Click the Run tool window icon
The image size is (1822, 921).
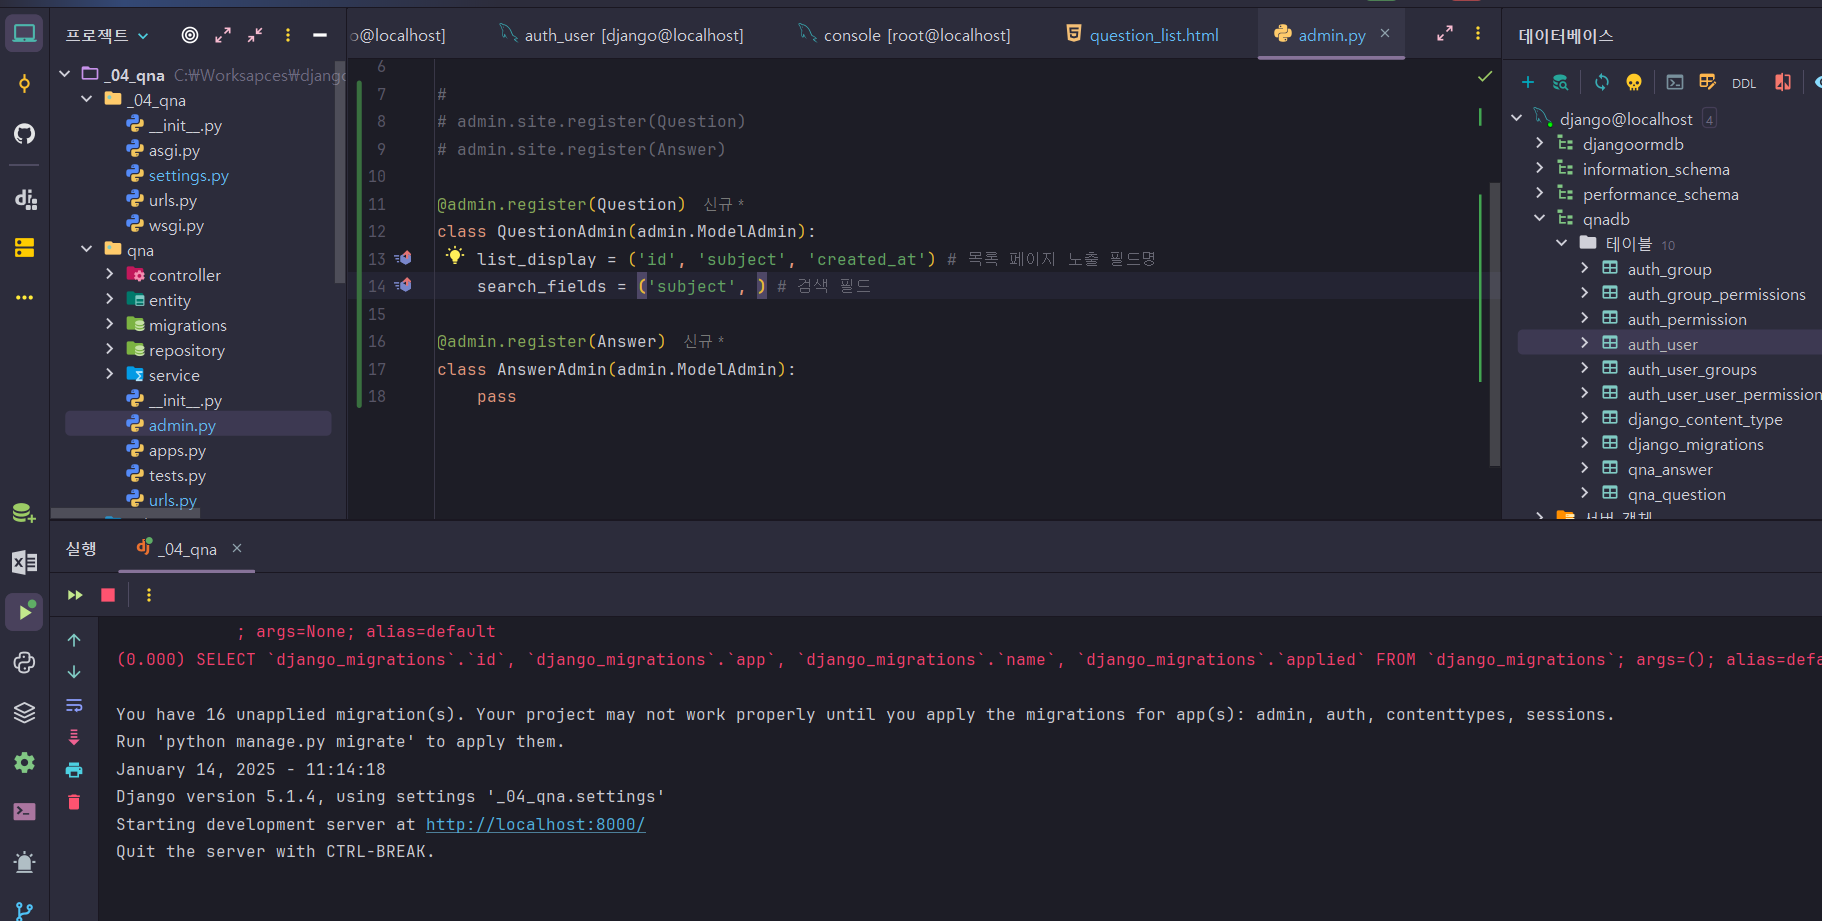click(x=25, y=611)
